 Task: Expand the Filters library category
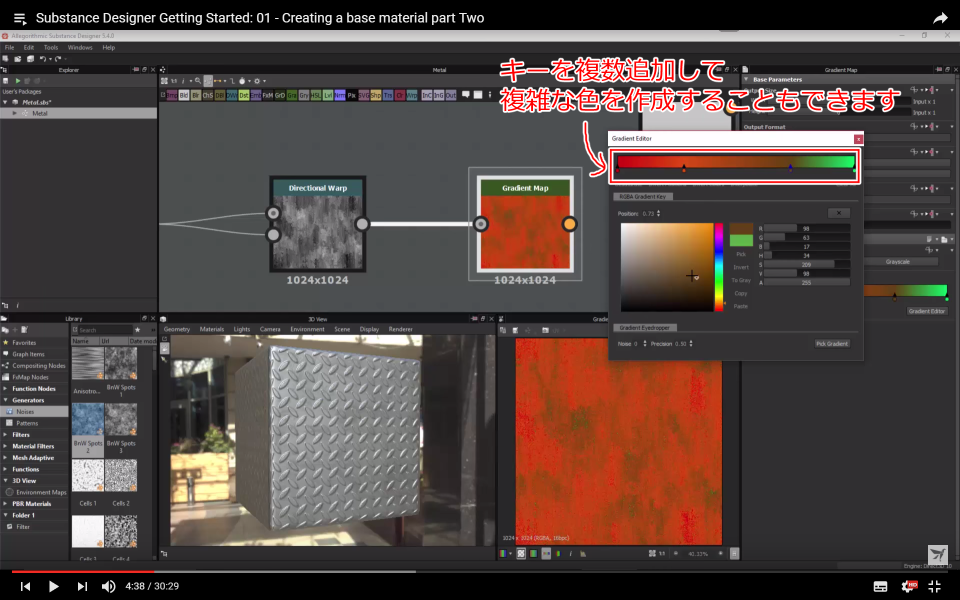[6, 435]
